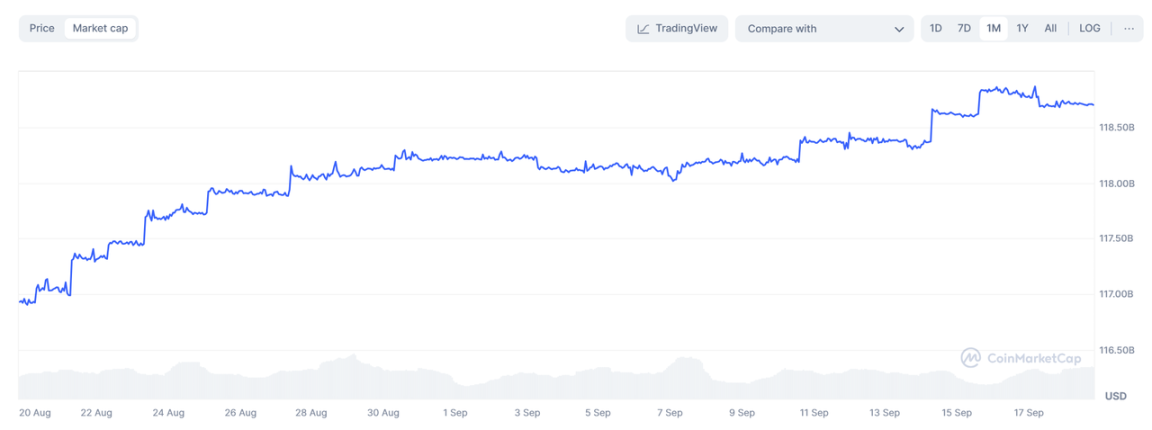This screenshot has height=430, width=1152.
Task: Click the 1 Sep date label
Action: (x=455, y=412)
